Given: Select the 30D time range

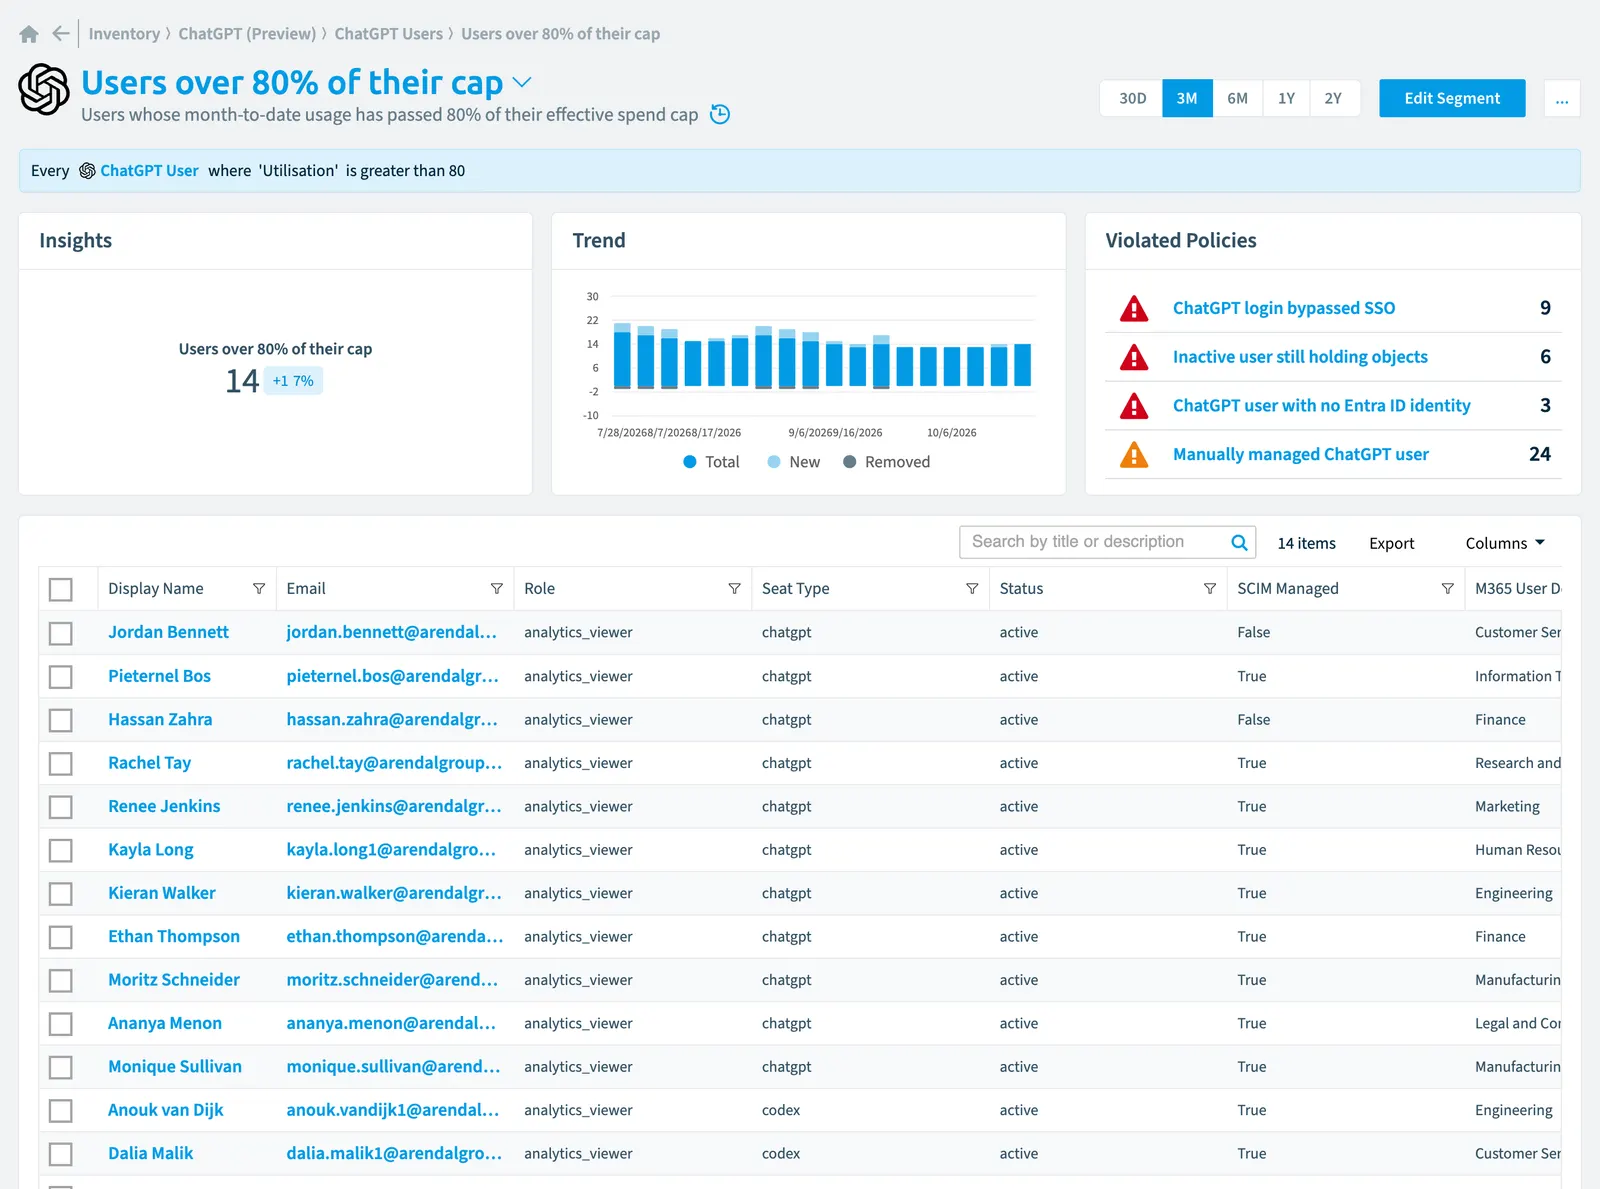Looking at the screenshot, I should click(1132, 98).
